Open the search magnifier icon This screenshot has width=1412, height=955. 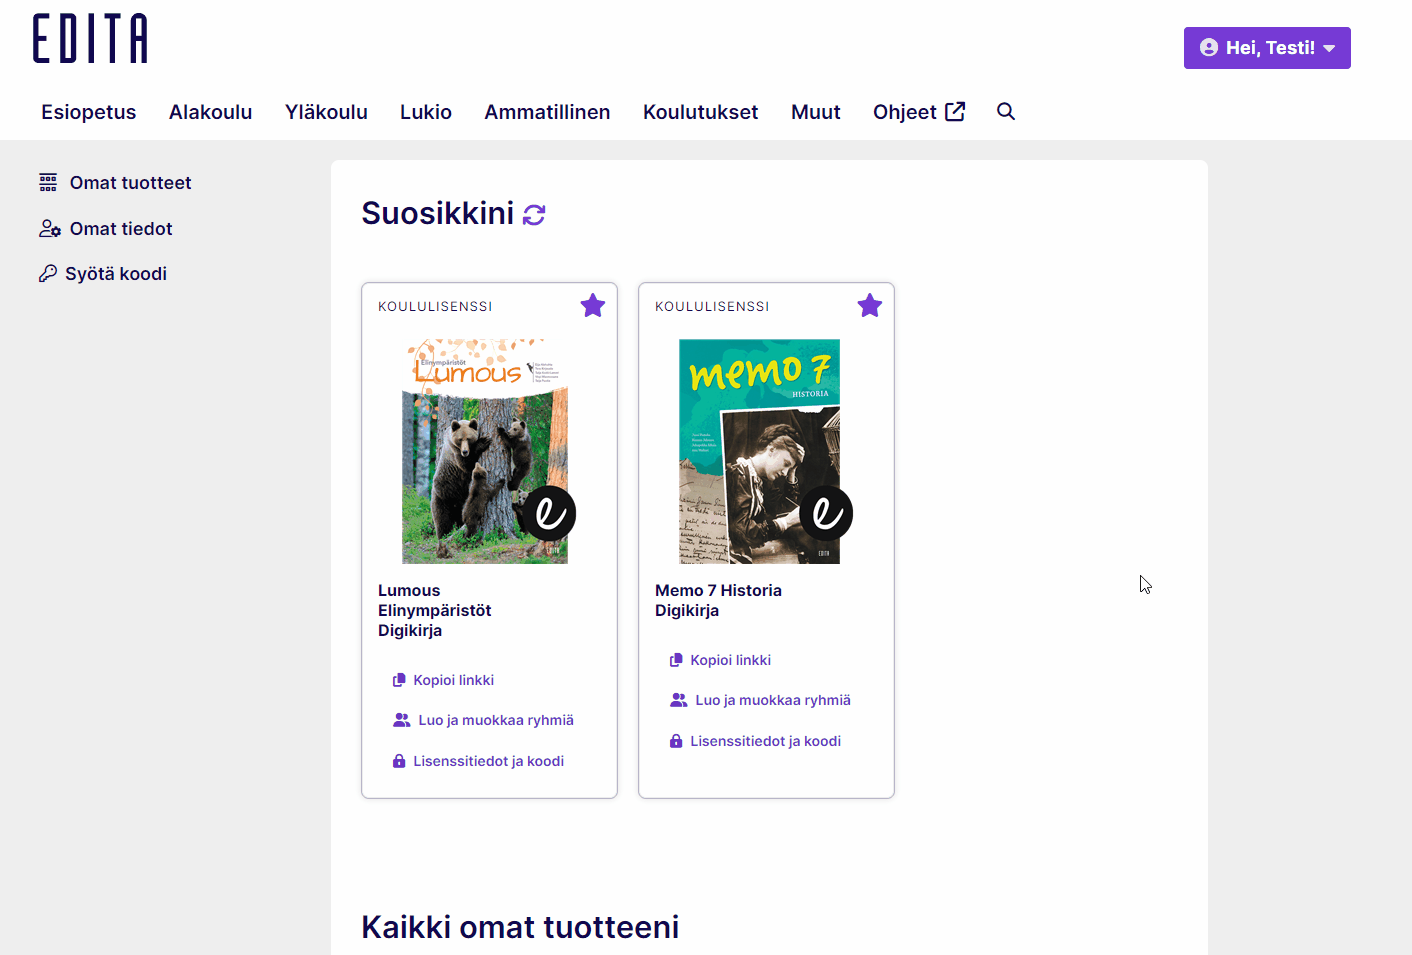(1006, 112)
